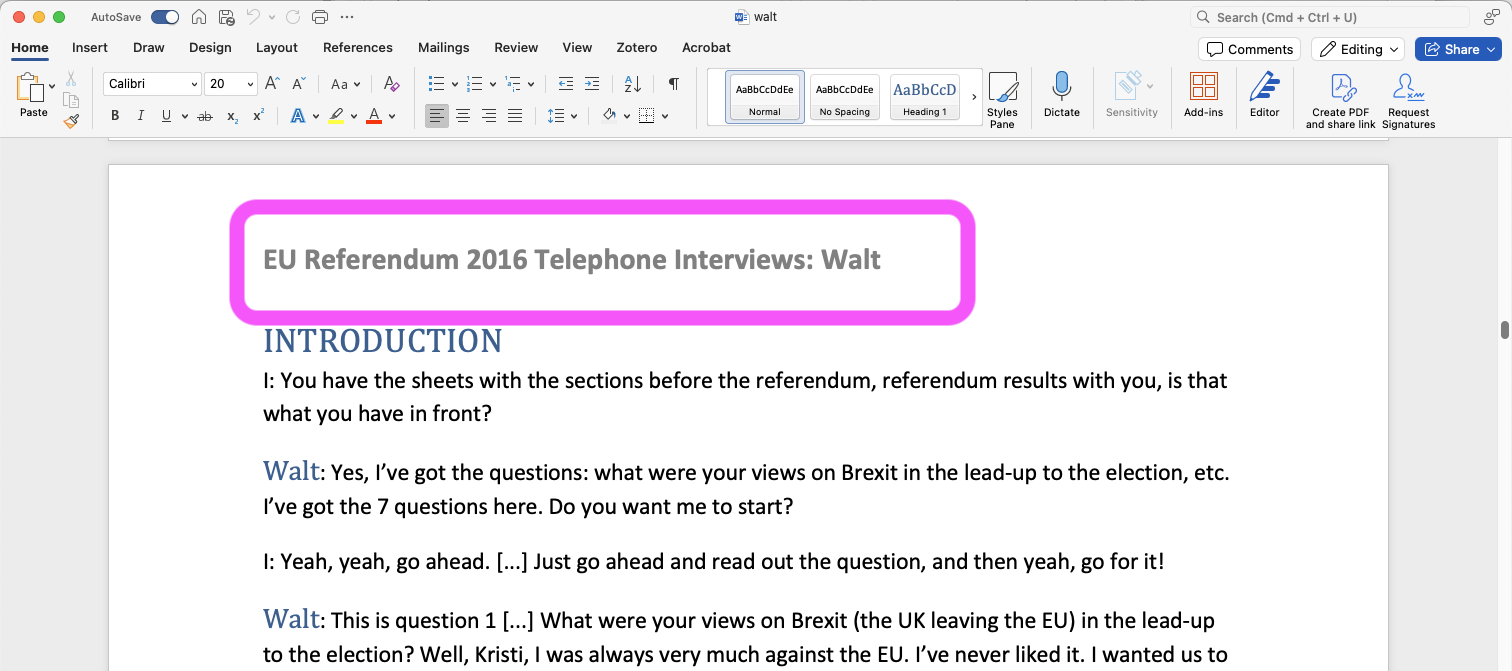Toggle Bold formatting
This screenshot has height=671, width=1512.
(115, 116)
